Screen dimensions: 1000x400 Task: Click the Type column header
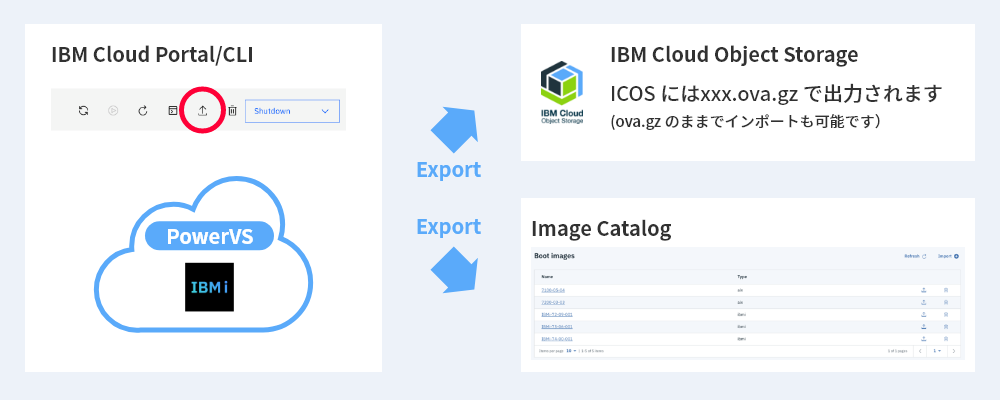point(742,277)
